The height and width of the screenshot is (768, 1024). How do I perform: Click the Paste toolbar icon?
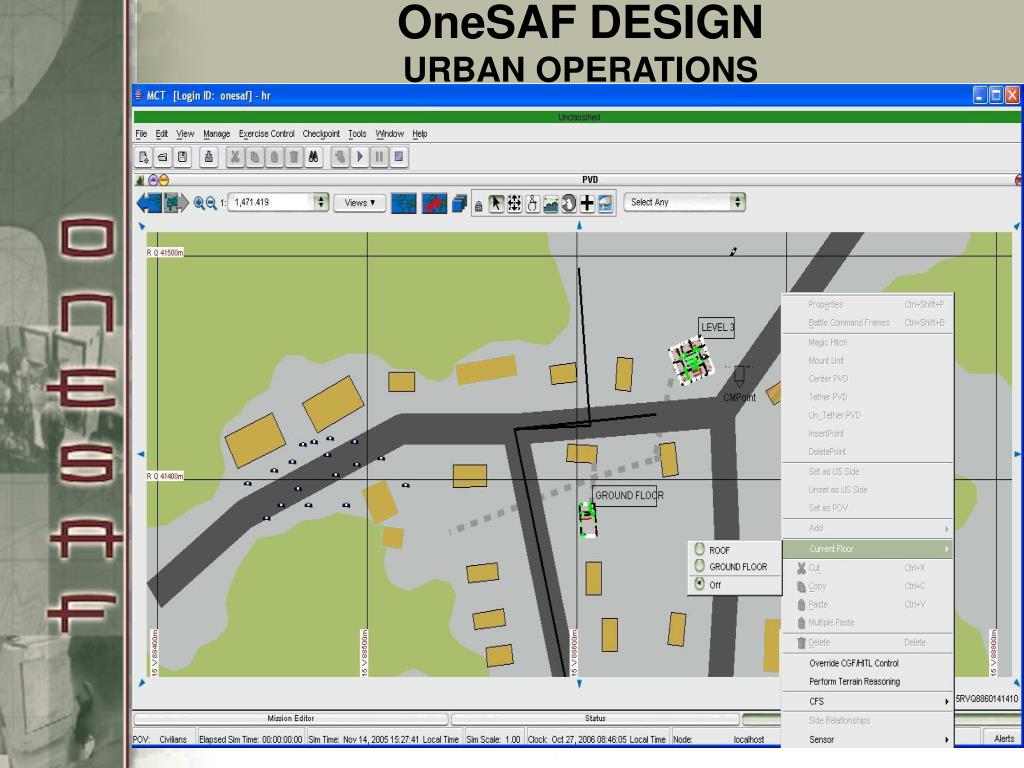(x=274, y=157)
